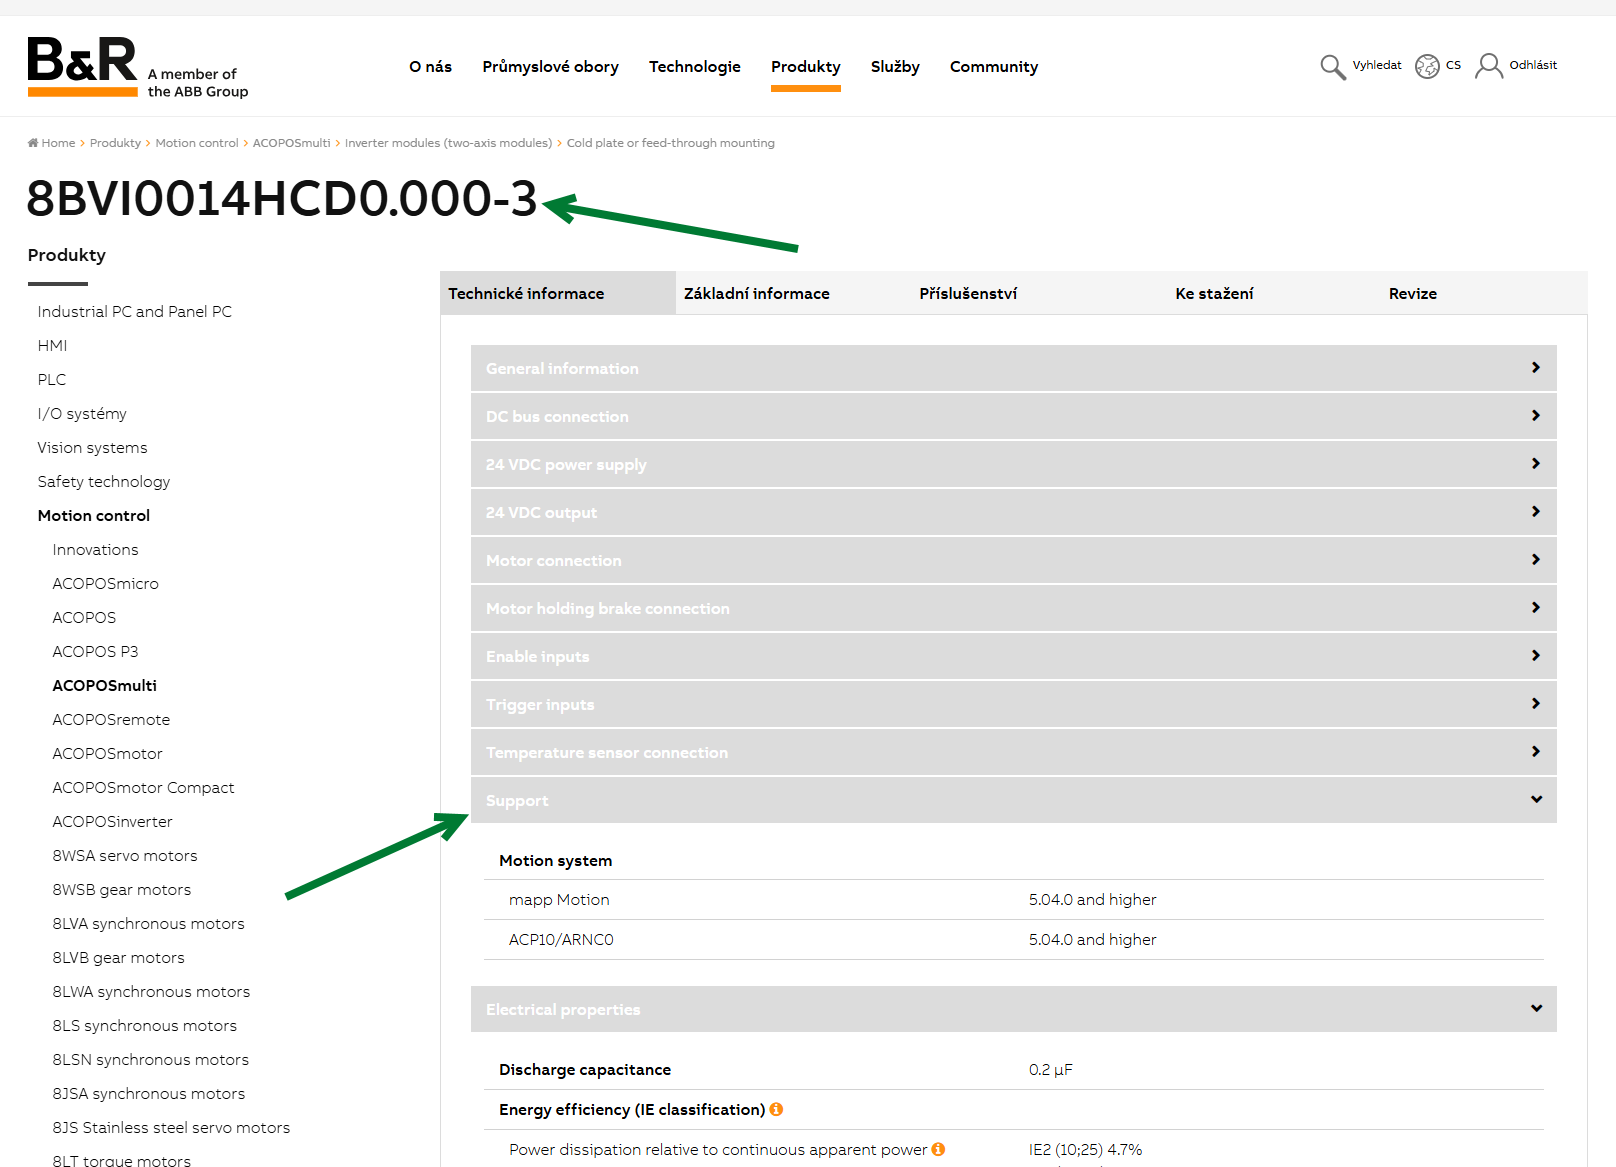Collapse the Support section

point(1013,800)
